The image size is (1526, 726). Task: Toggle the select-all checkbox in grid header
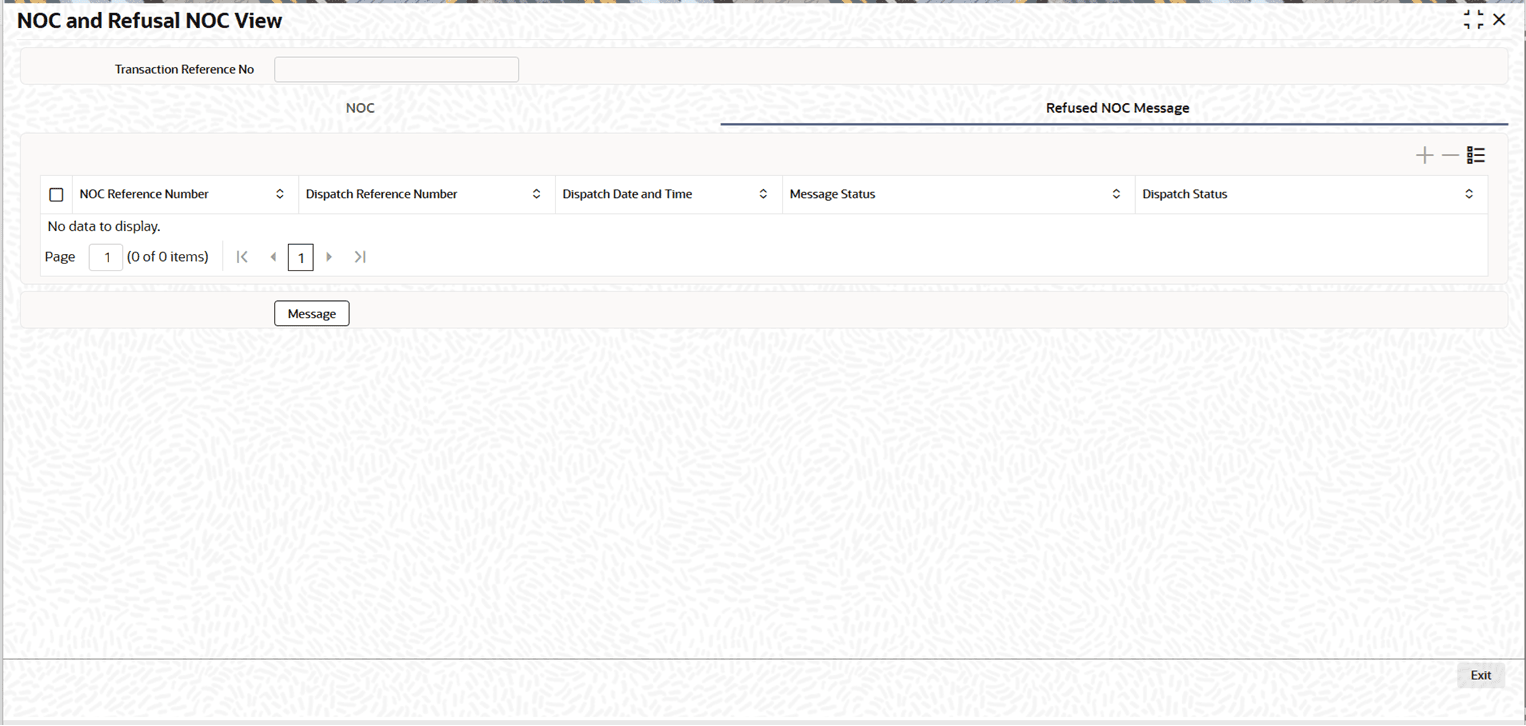56,194
